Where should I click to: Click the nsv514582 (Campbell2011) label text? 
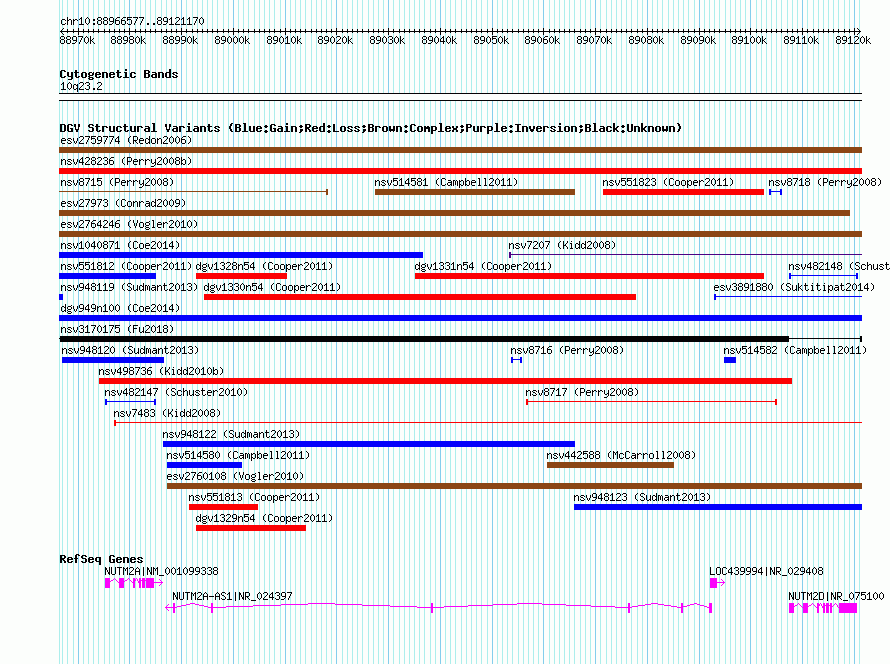tap(795, 350)
